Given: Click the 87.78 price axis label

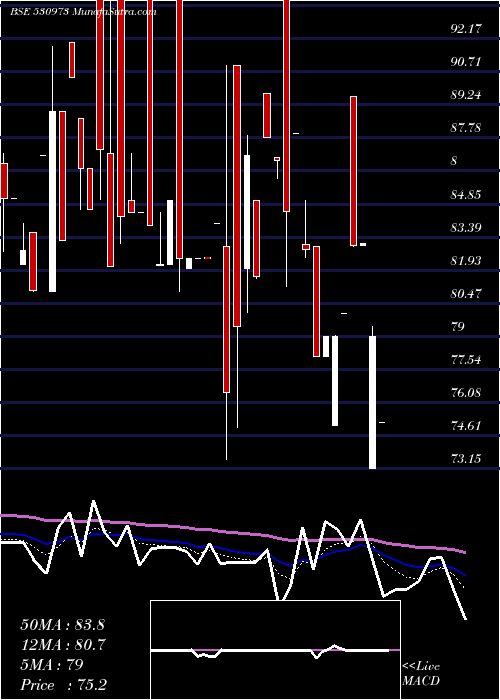Looking at the screenshot, I should click(466, 128).
